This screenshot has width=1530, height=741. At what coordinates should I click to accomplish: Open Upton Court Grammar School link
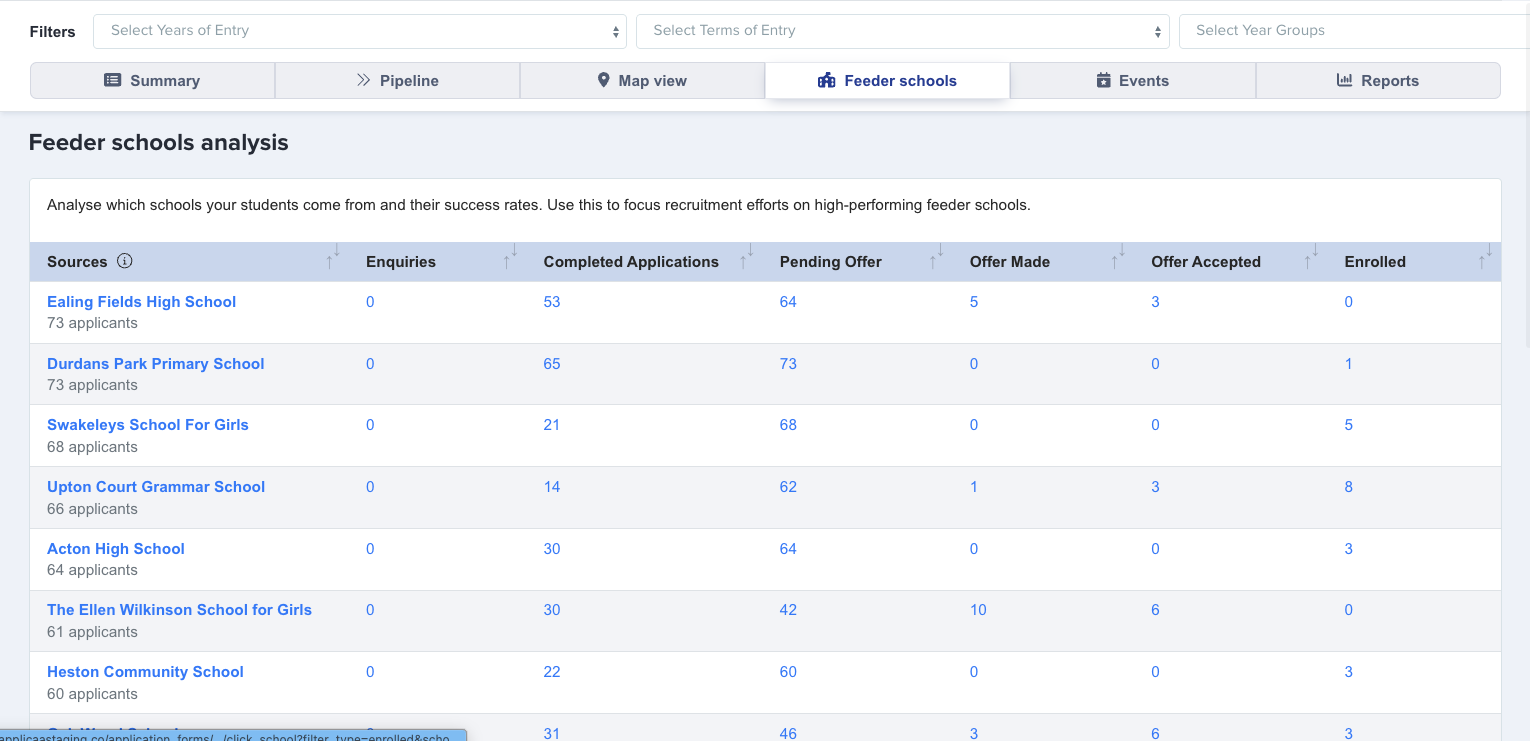click(x=156, y=487)
